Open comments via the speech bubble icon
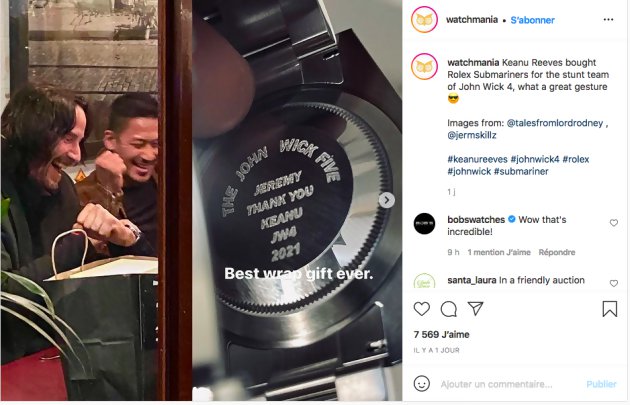This screenshot has height=405, width=630. click(x=448, y=309)
